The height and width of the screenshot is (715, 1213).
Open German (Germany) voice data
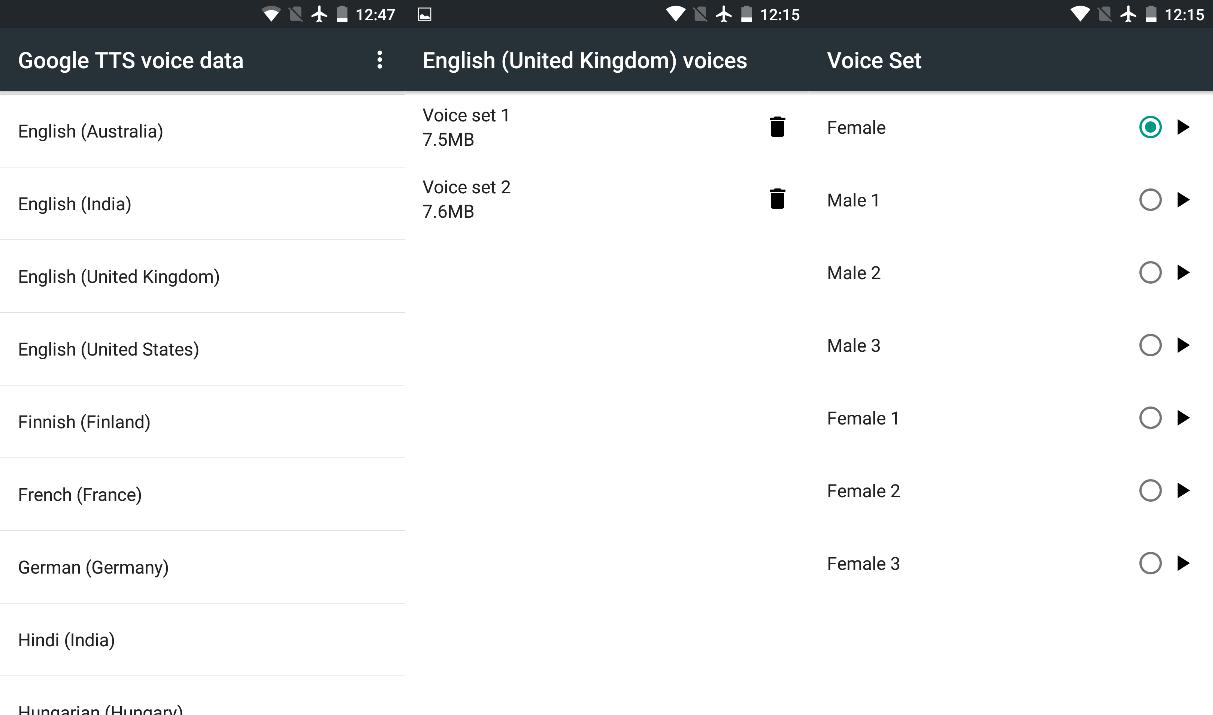(93, 568)
